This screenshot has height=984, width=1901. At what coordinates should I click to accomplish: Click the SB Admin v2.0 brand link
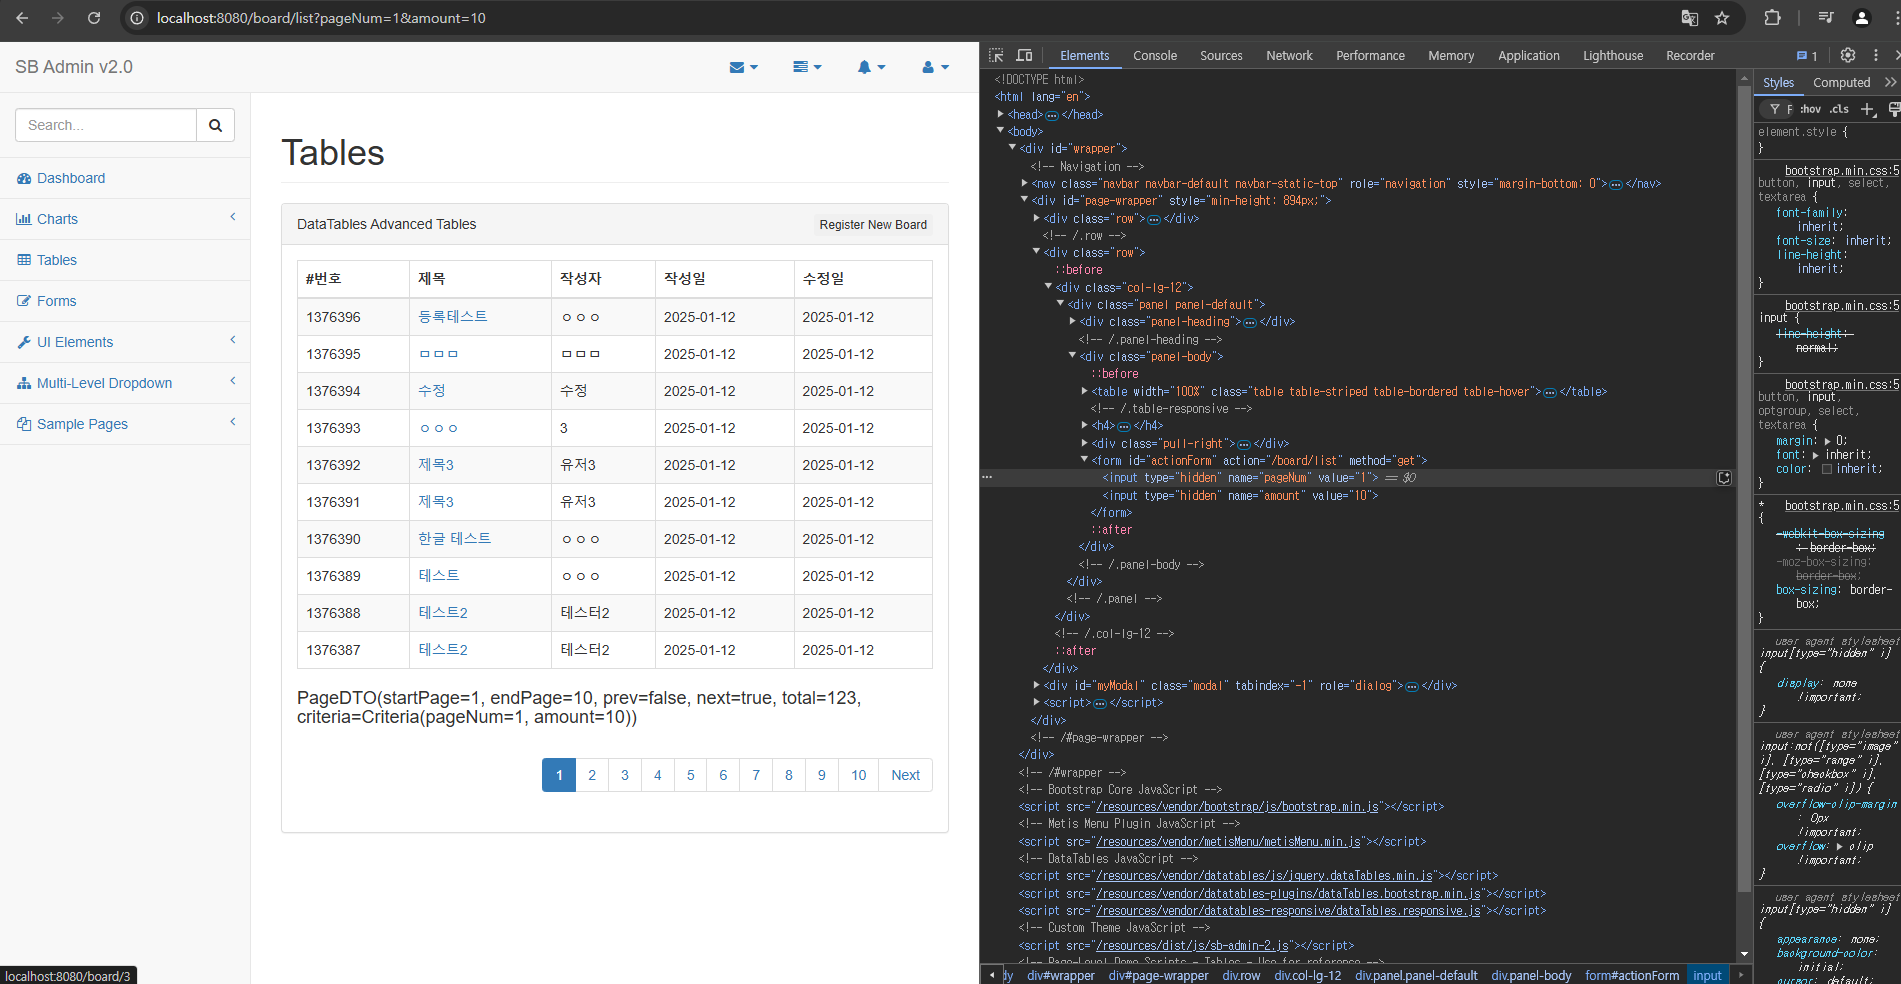pyautogui.click(x=74, y=67)
